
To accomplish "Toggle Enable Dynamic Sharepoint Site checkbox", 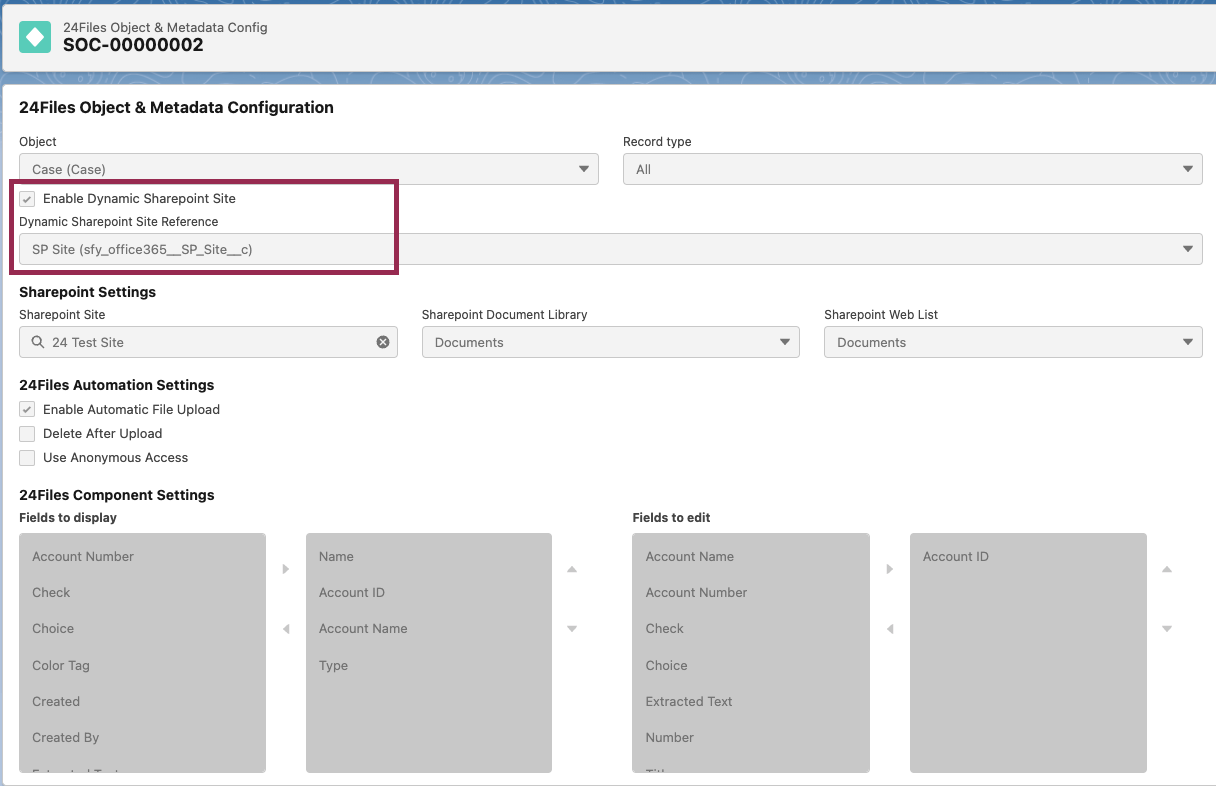I will click(x=27, y=199).
